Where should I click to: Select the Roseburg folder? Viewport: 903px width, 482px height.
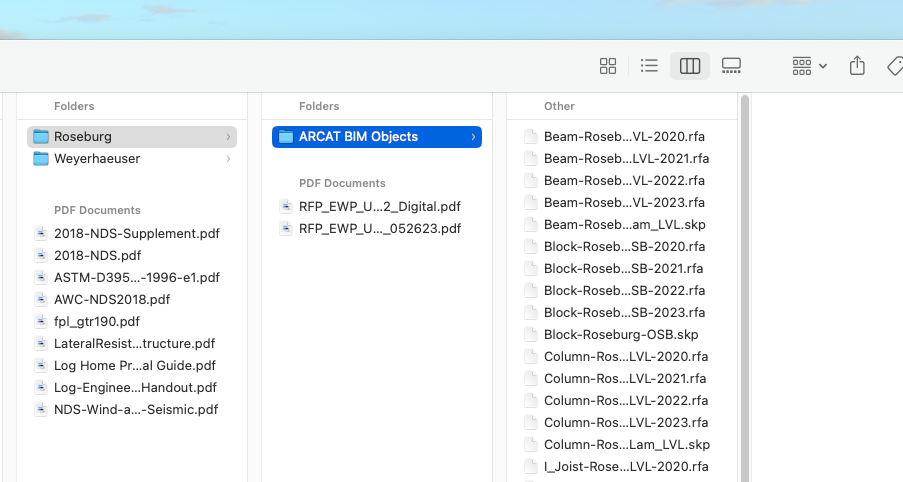coord(132,136)
